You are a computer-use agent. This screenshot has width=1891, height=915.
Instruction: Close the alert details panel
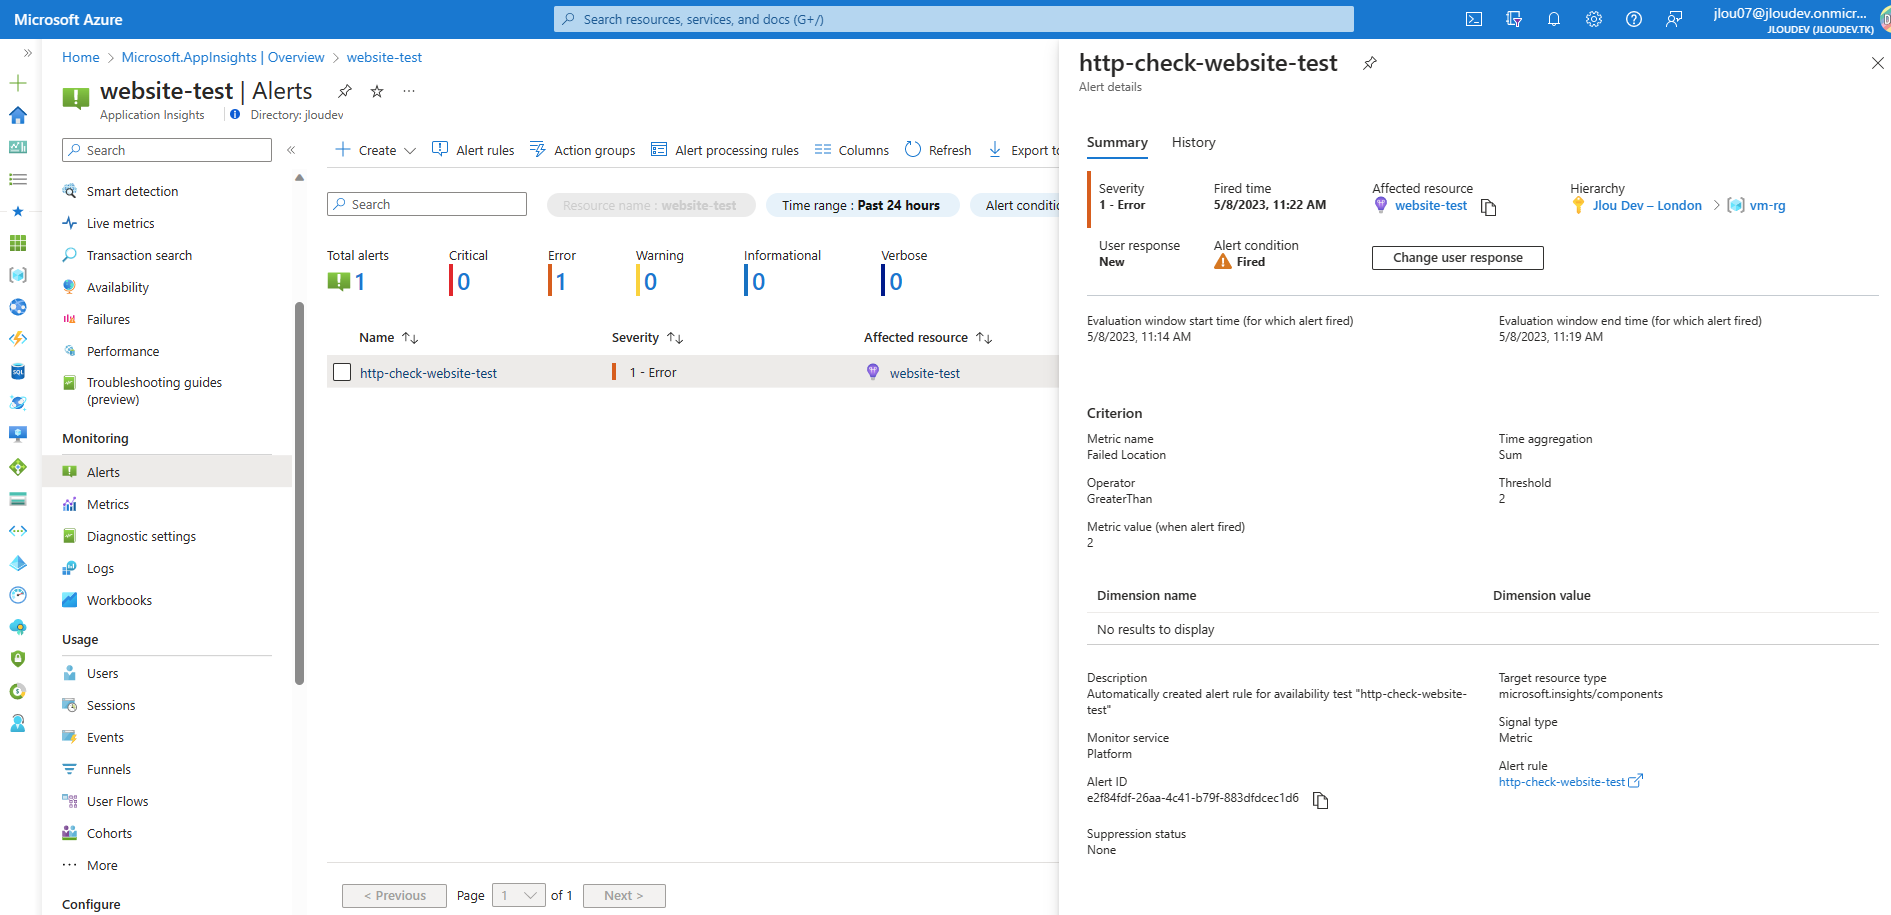tap(1877, 63)
